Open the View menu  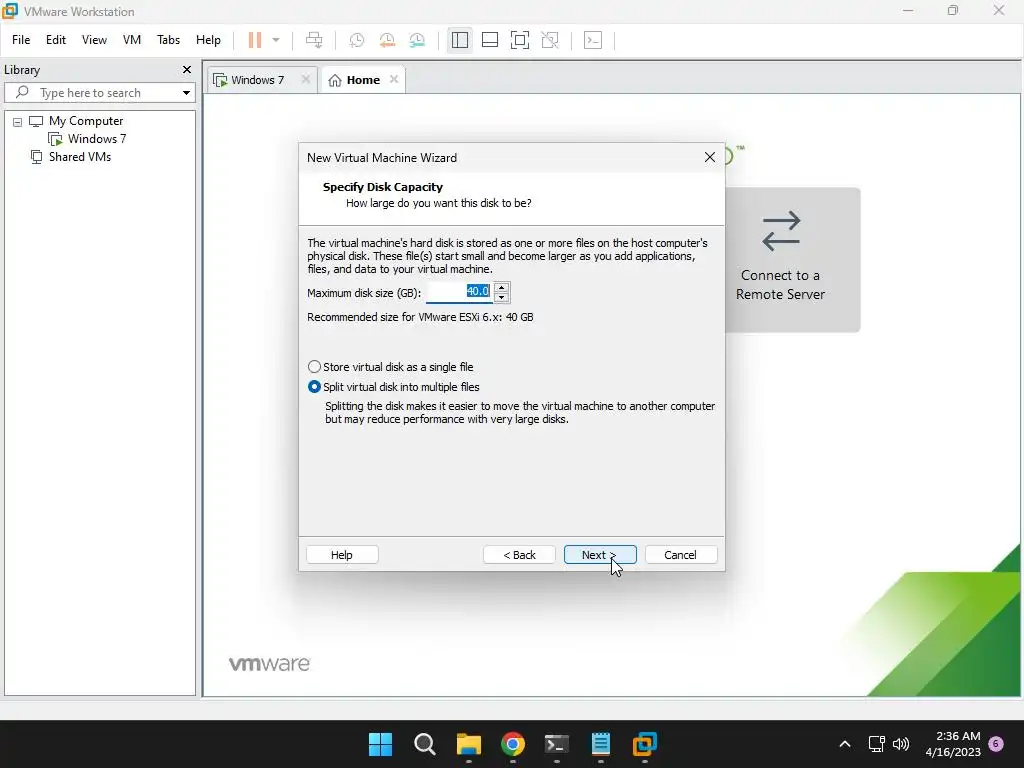pyautogui.click(x=94, y=40)
